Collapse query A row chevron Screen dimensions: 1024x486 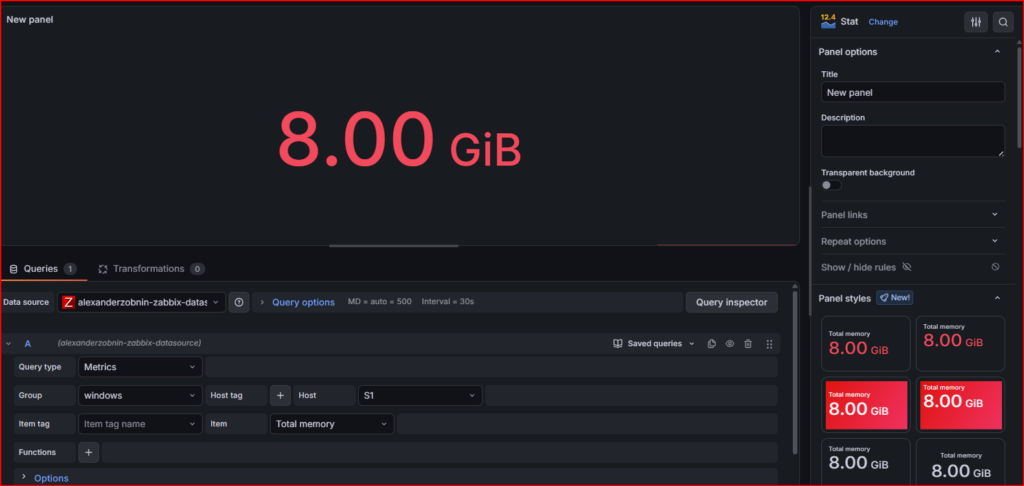tap(8, 344)
